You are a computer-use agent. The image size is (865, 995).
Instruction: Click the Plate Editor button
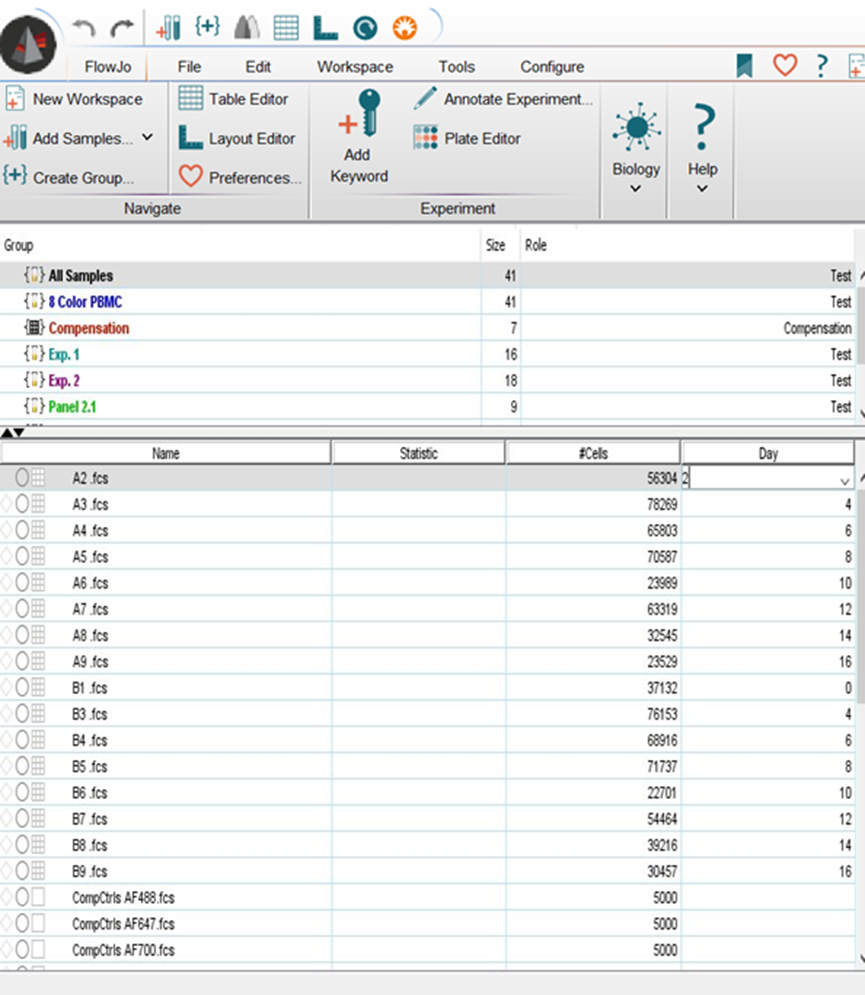pyautogui.click(x=467, y=138)
